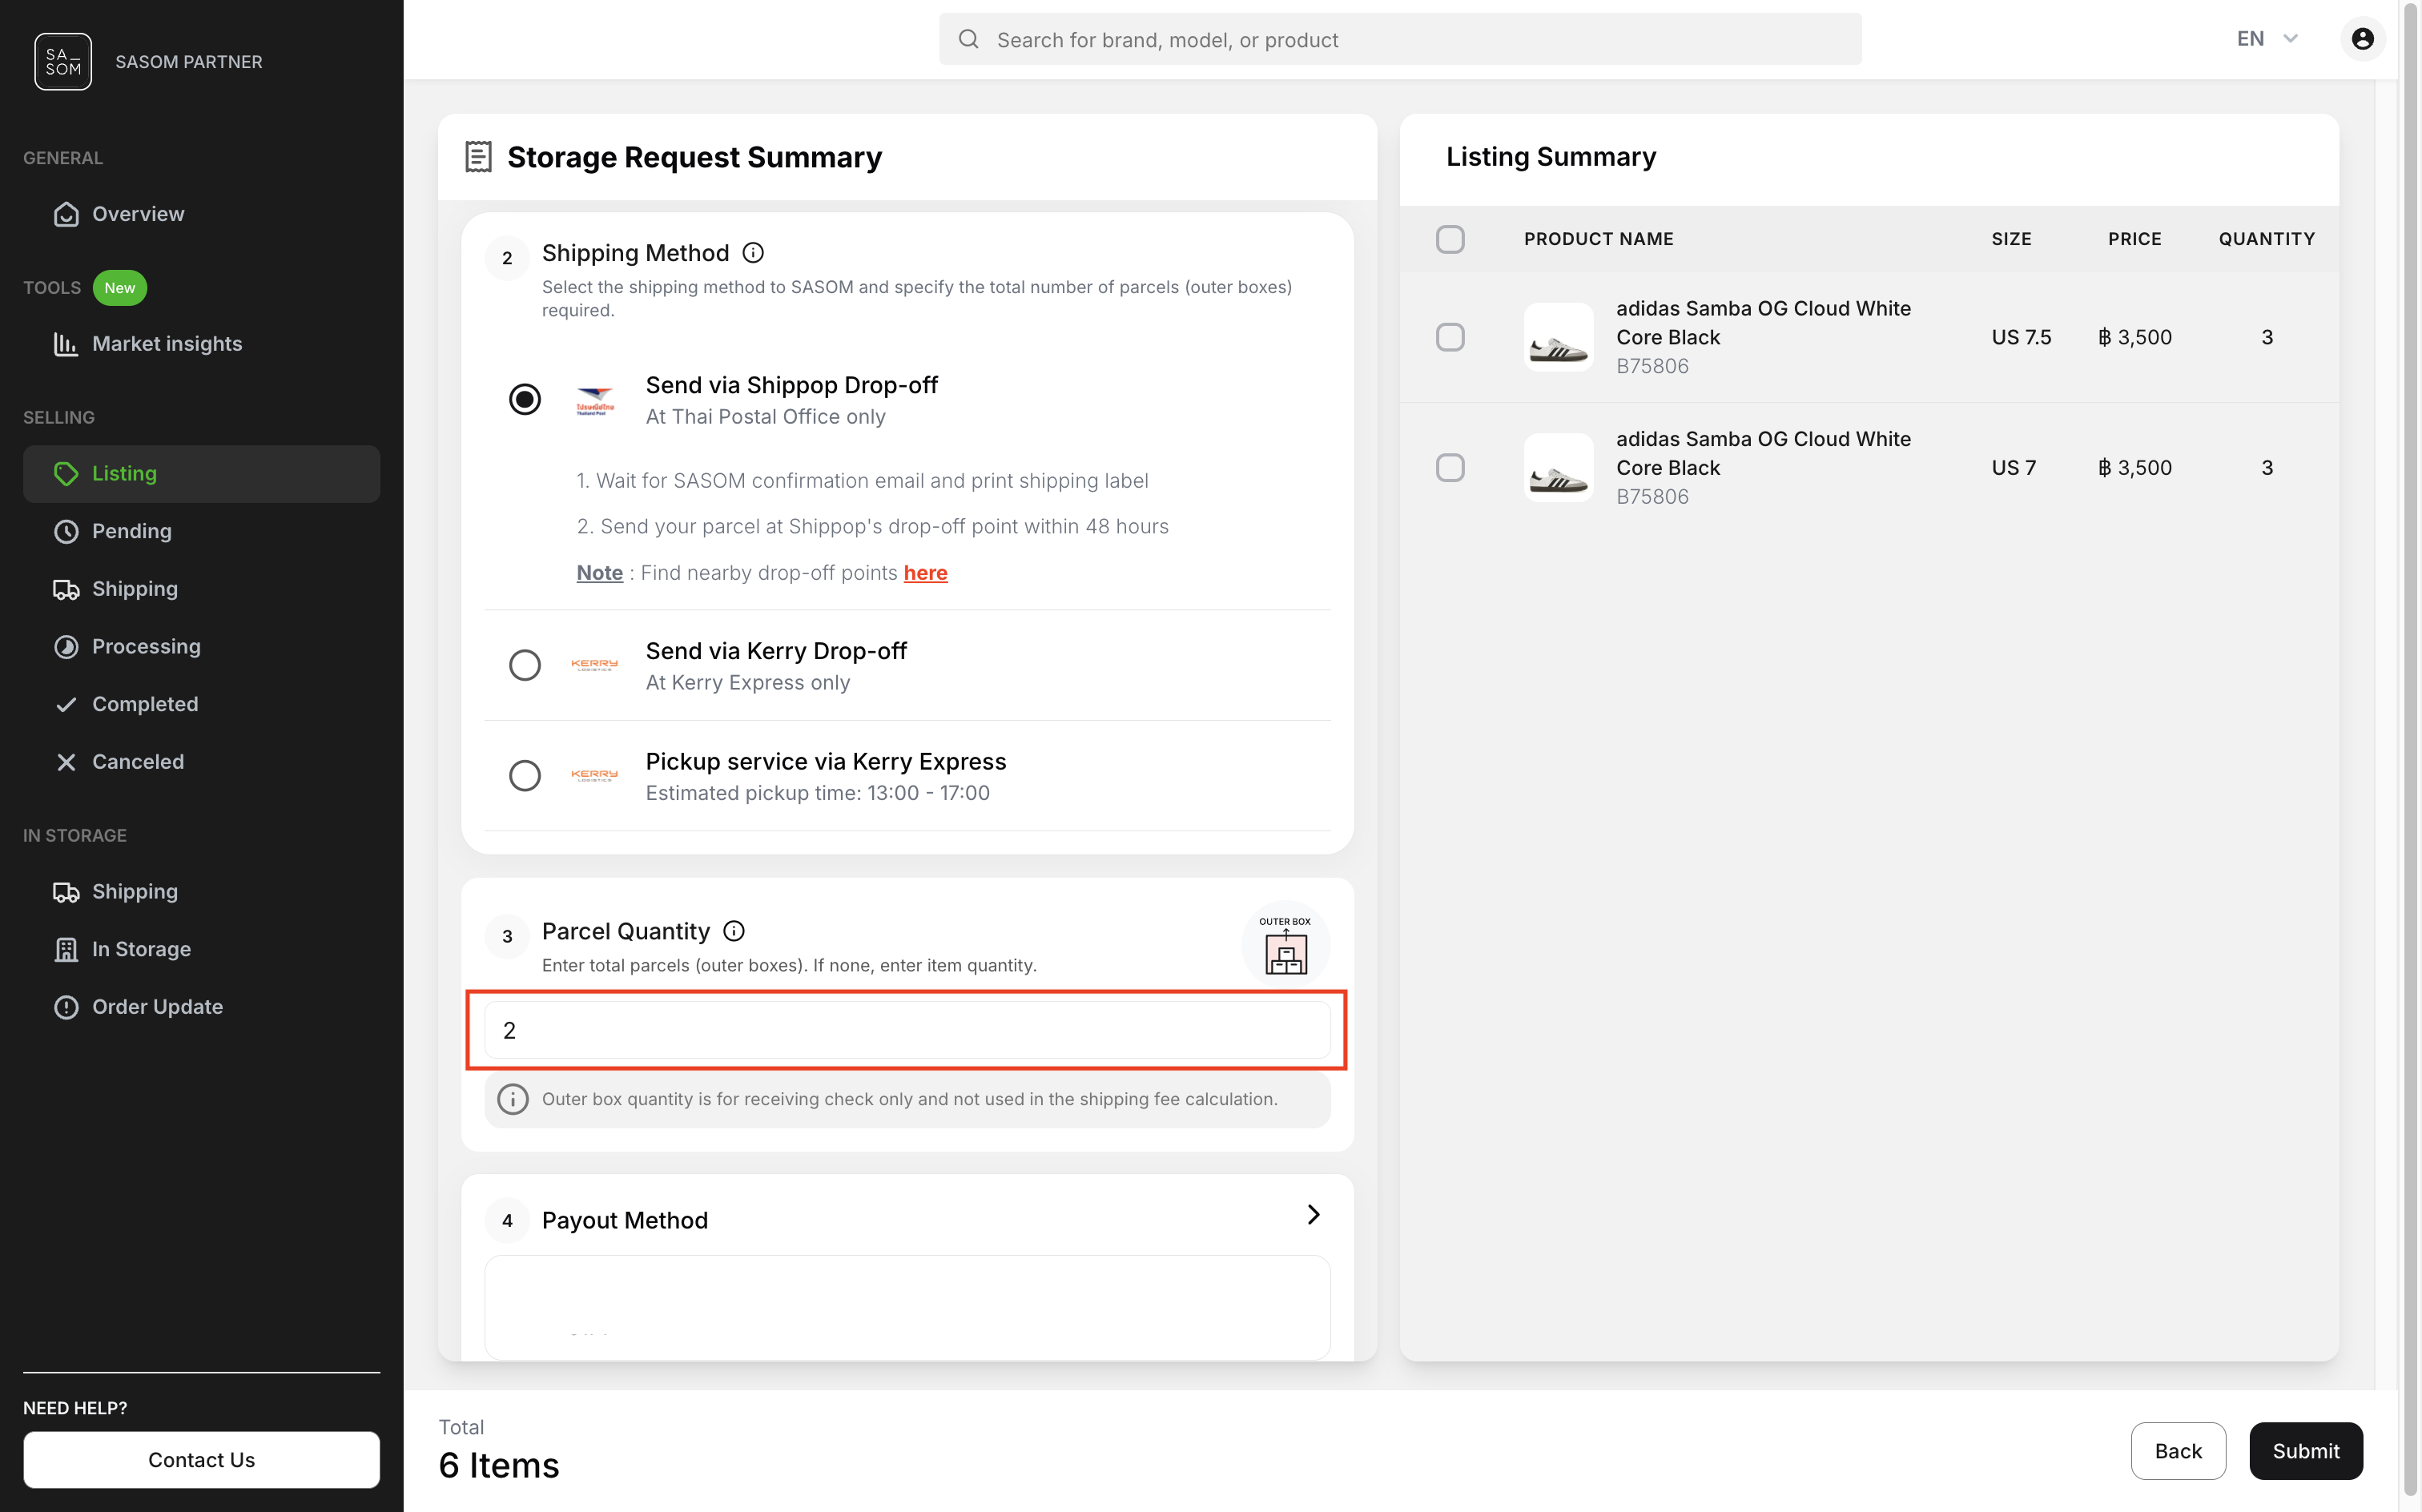Go to In Storage sidebar item
Viewport: 2422px width, 1512px height.
click(141, 949)
